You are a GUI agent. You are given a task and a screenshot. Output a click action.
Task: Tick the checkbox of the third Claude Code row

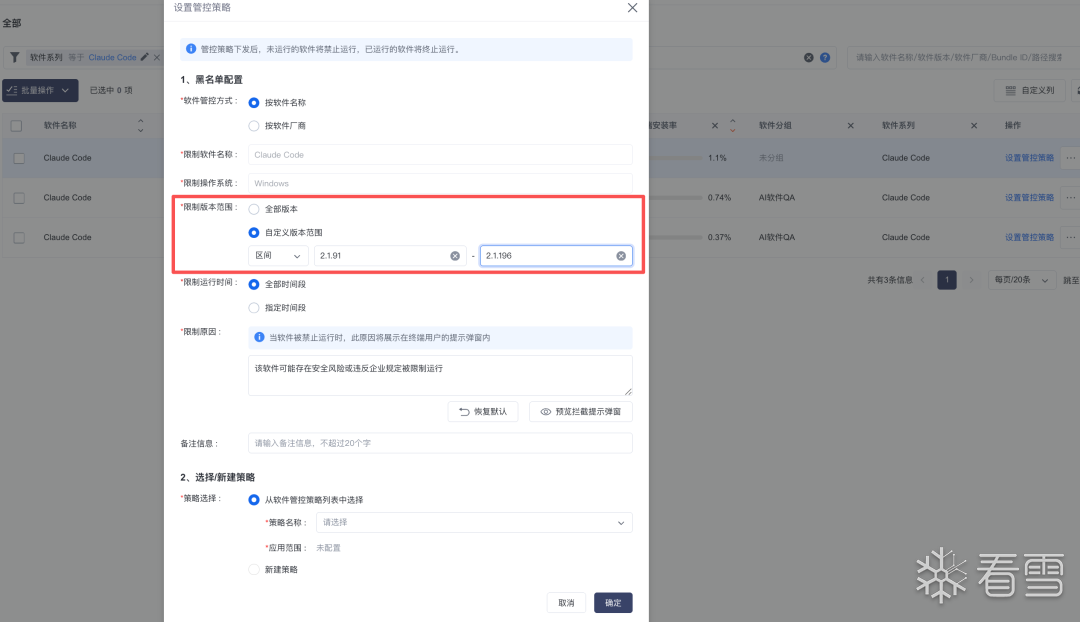[19, 238]
